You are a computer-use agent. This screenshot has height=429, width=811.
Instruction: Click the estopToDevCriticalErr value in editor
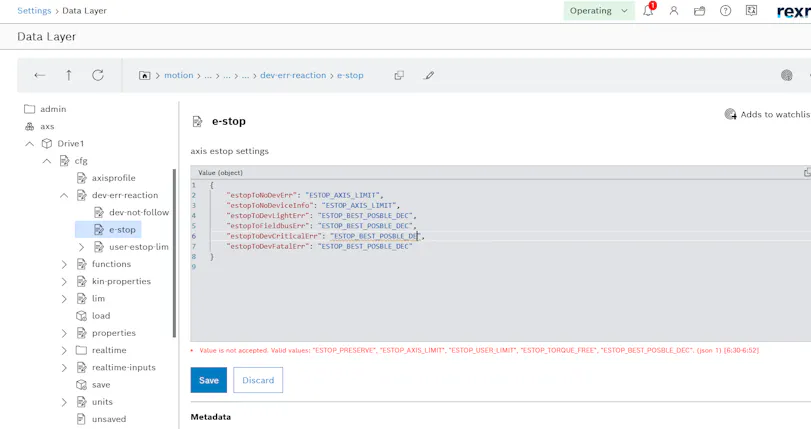tap(377, 236)
